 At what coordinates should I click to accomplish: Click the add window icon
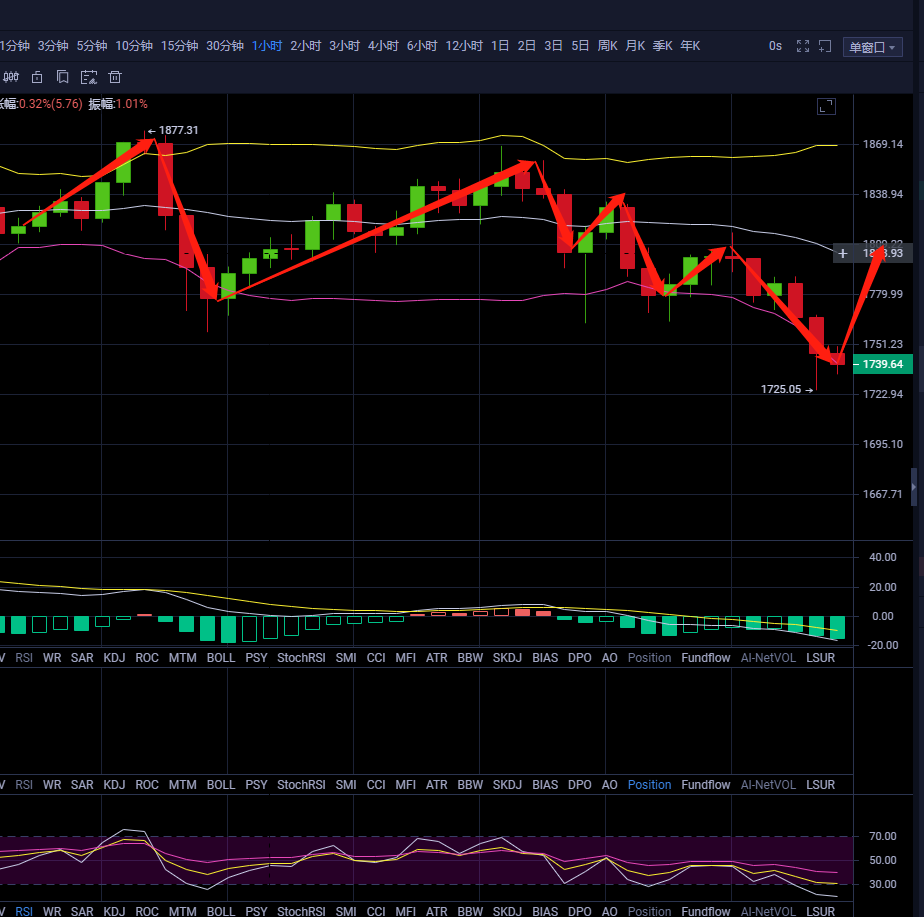(825, 46)
